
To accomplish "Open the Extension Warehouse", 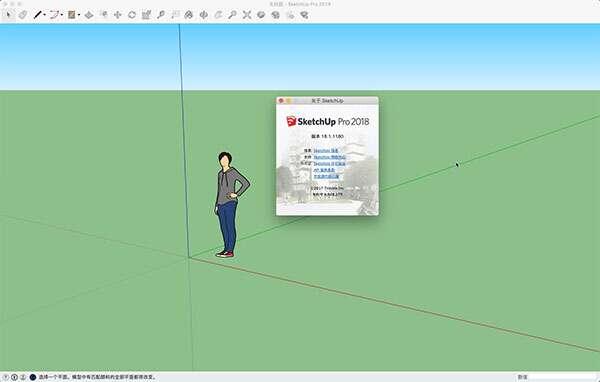I will pyautogui.click(x=276, y=15).
